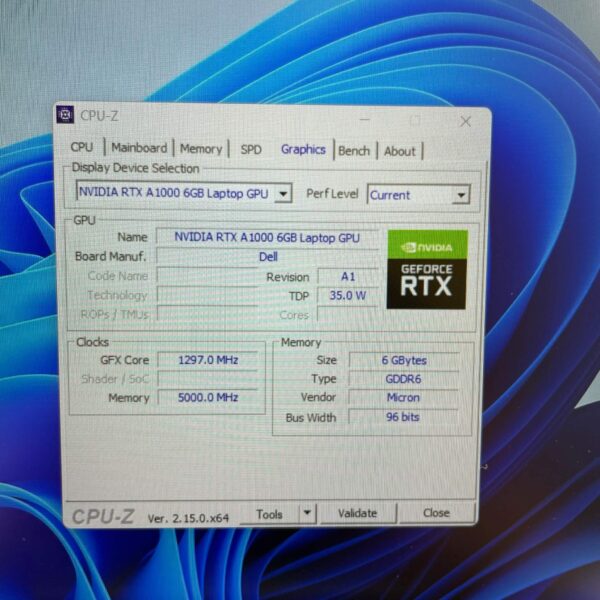Click the GPU Name field value
This screenshot has width=600, height=600.
[x=267, y=238]
